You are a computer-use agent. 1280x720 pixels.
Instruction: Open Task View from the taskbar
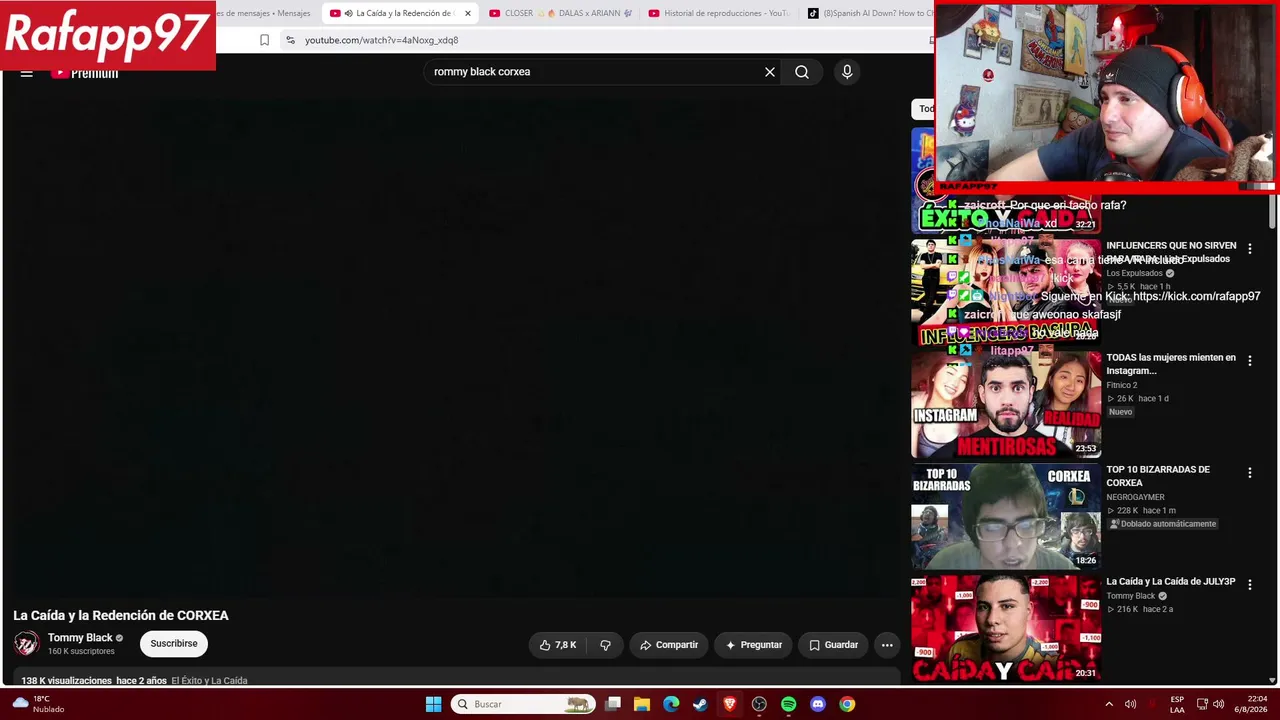[x=613, y=704]
